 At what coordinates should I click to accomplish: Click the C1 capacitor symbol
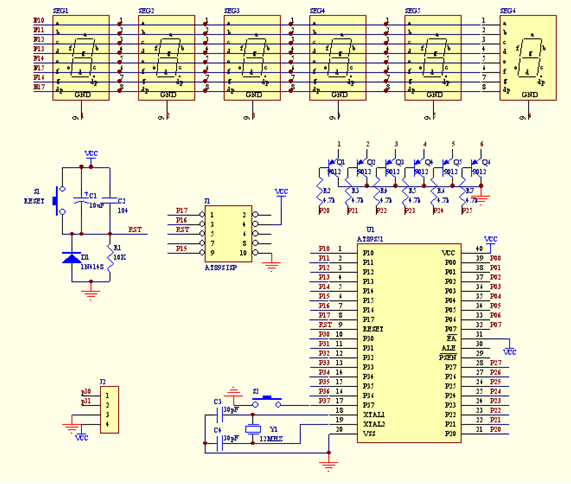click(x=81, y=200)
